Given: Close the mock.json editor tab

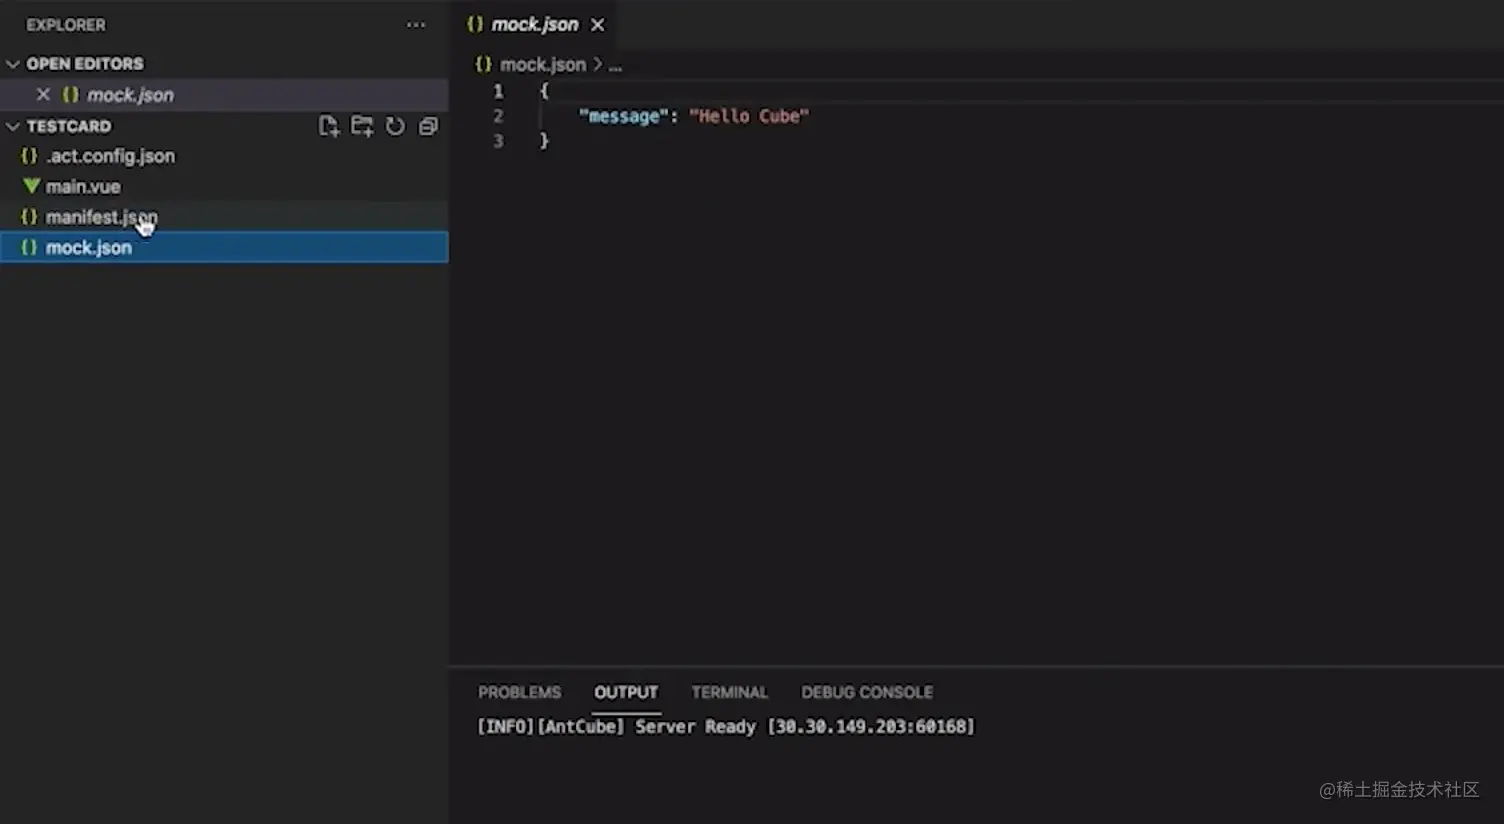Looking at the screenshot, I should click(x=598, y=25).
